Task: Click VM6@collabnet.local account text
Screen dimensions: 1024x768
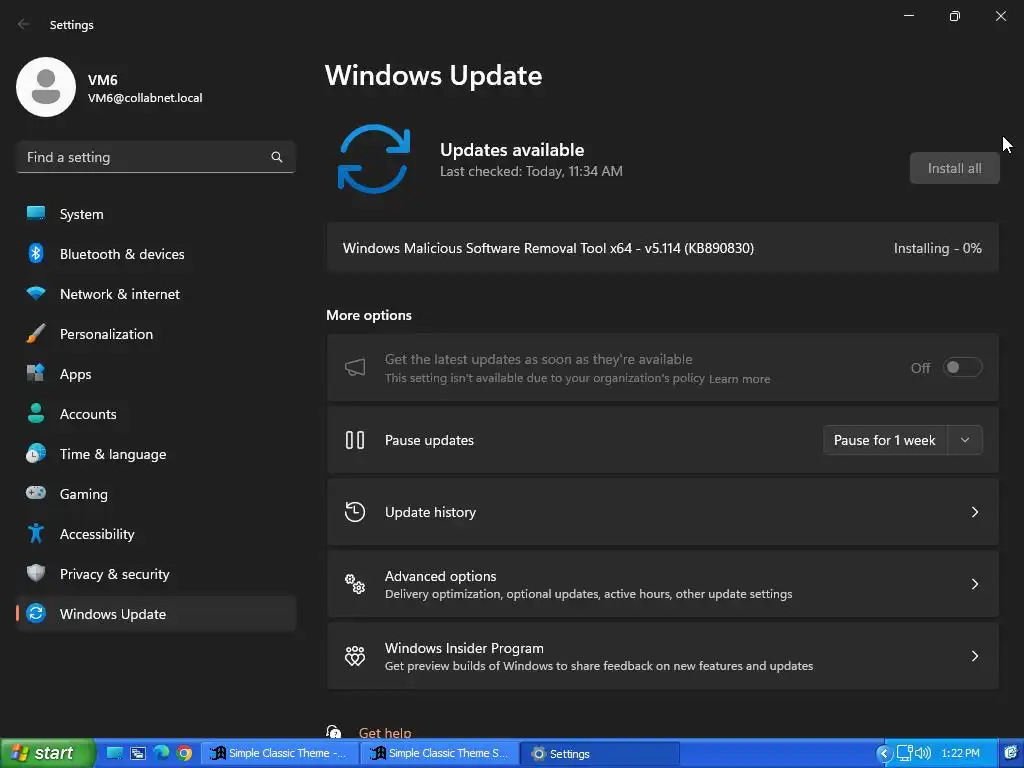Action: click(x=145, y=98)
